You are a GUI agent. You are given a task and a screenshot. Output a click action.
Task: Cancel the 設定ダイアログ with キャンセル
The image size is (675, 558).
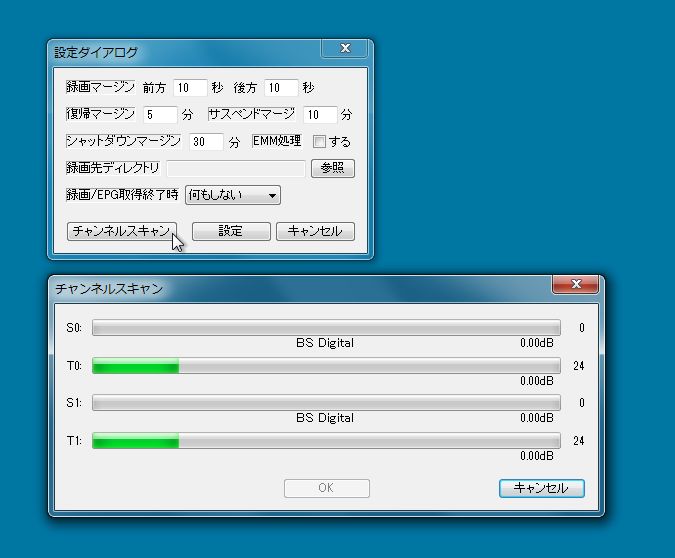click(315, 231)
